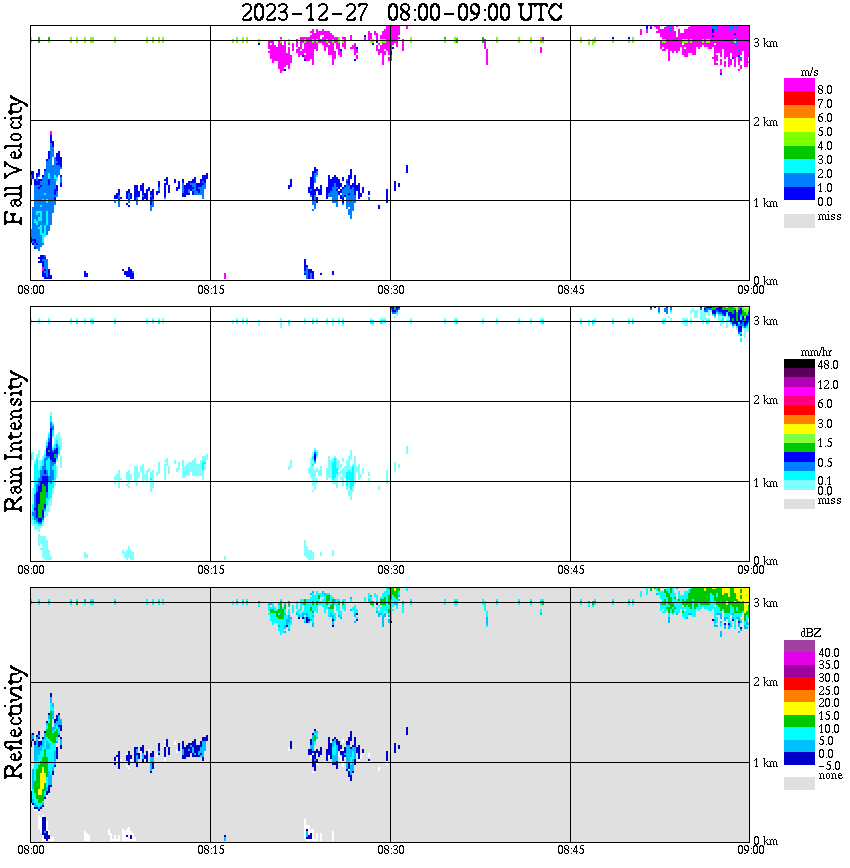Click the 4.0 value in the m/s legend
Viewport: 850px width, 868px height.
tap(825, 146)
